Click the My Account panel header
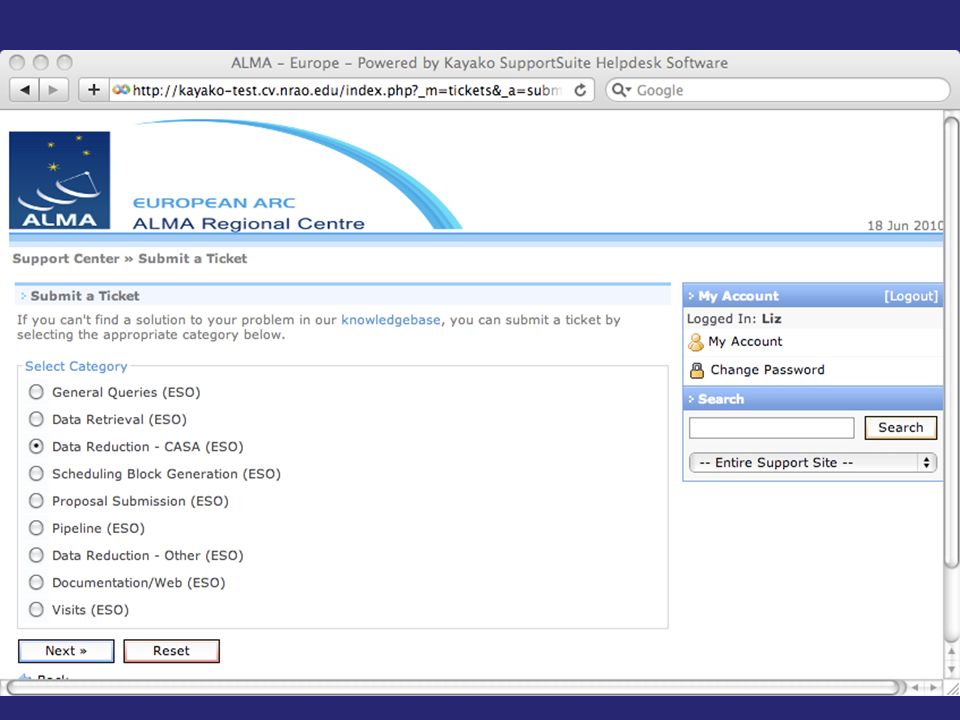The width and height of the screenshot is (960, 720). coord(813,296)
